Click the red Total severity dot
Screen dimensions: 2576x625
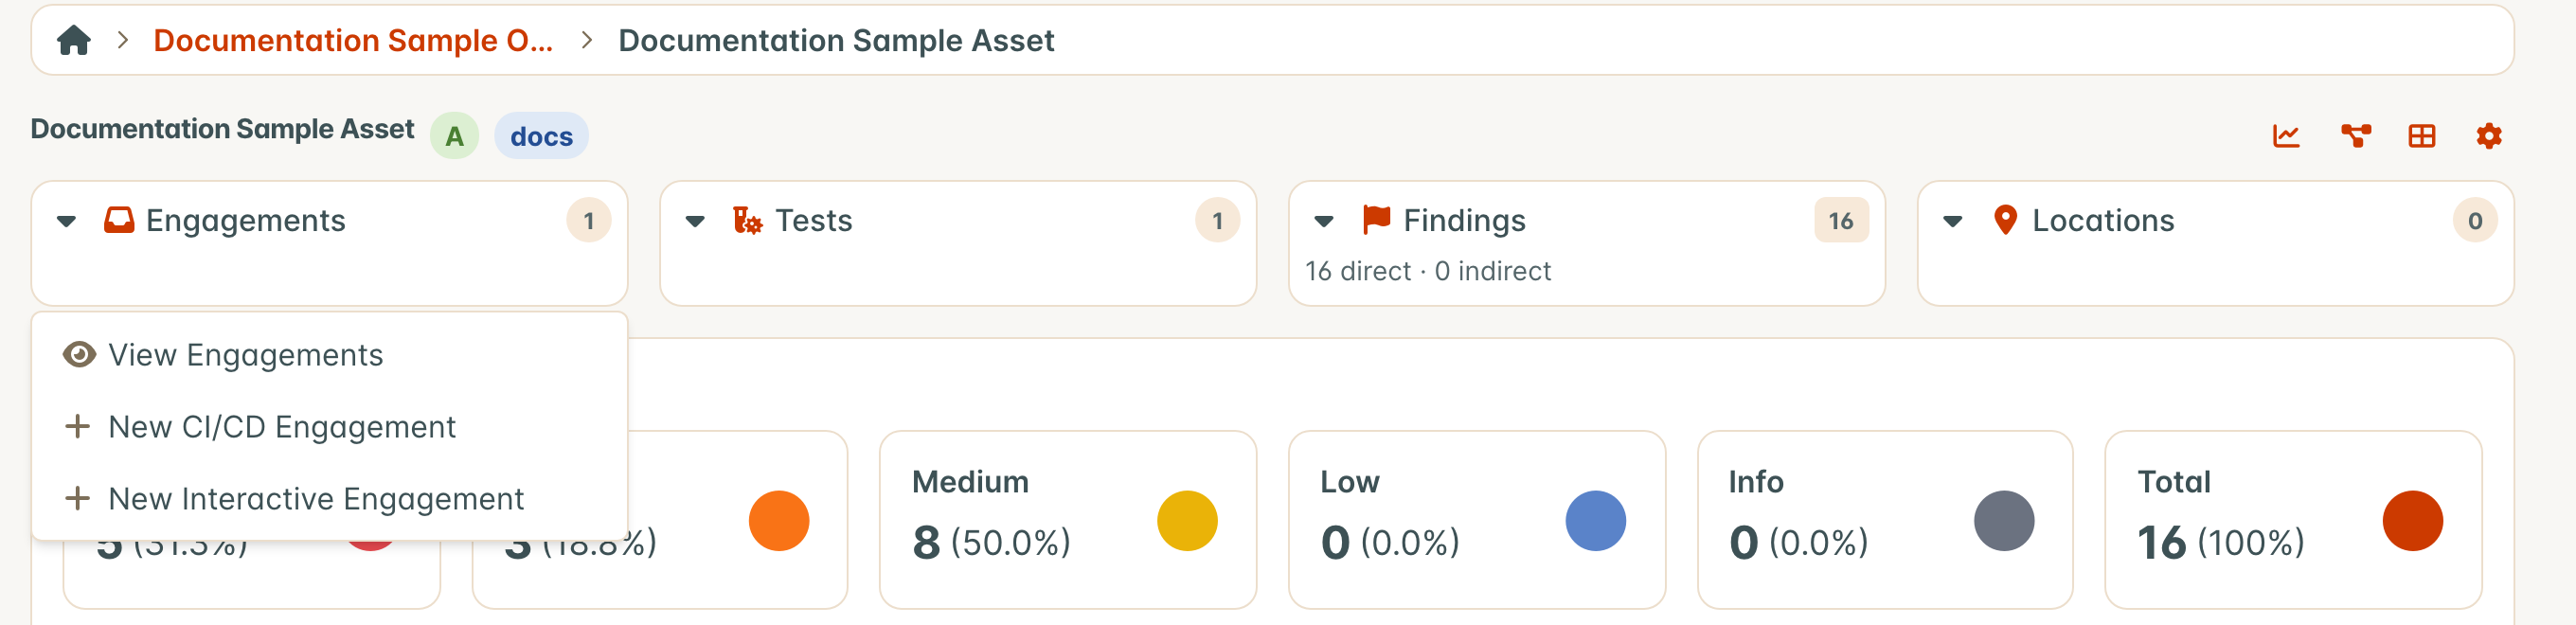tap(2413, 521)
